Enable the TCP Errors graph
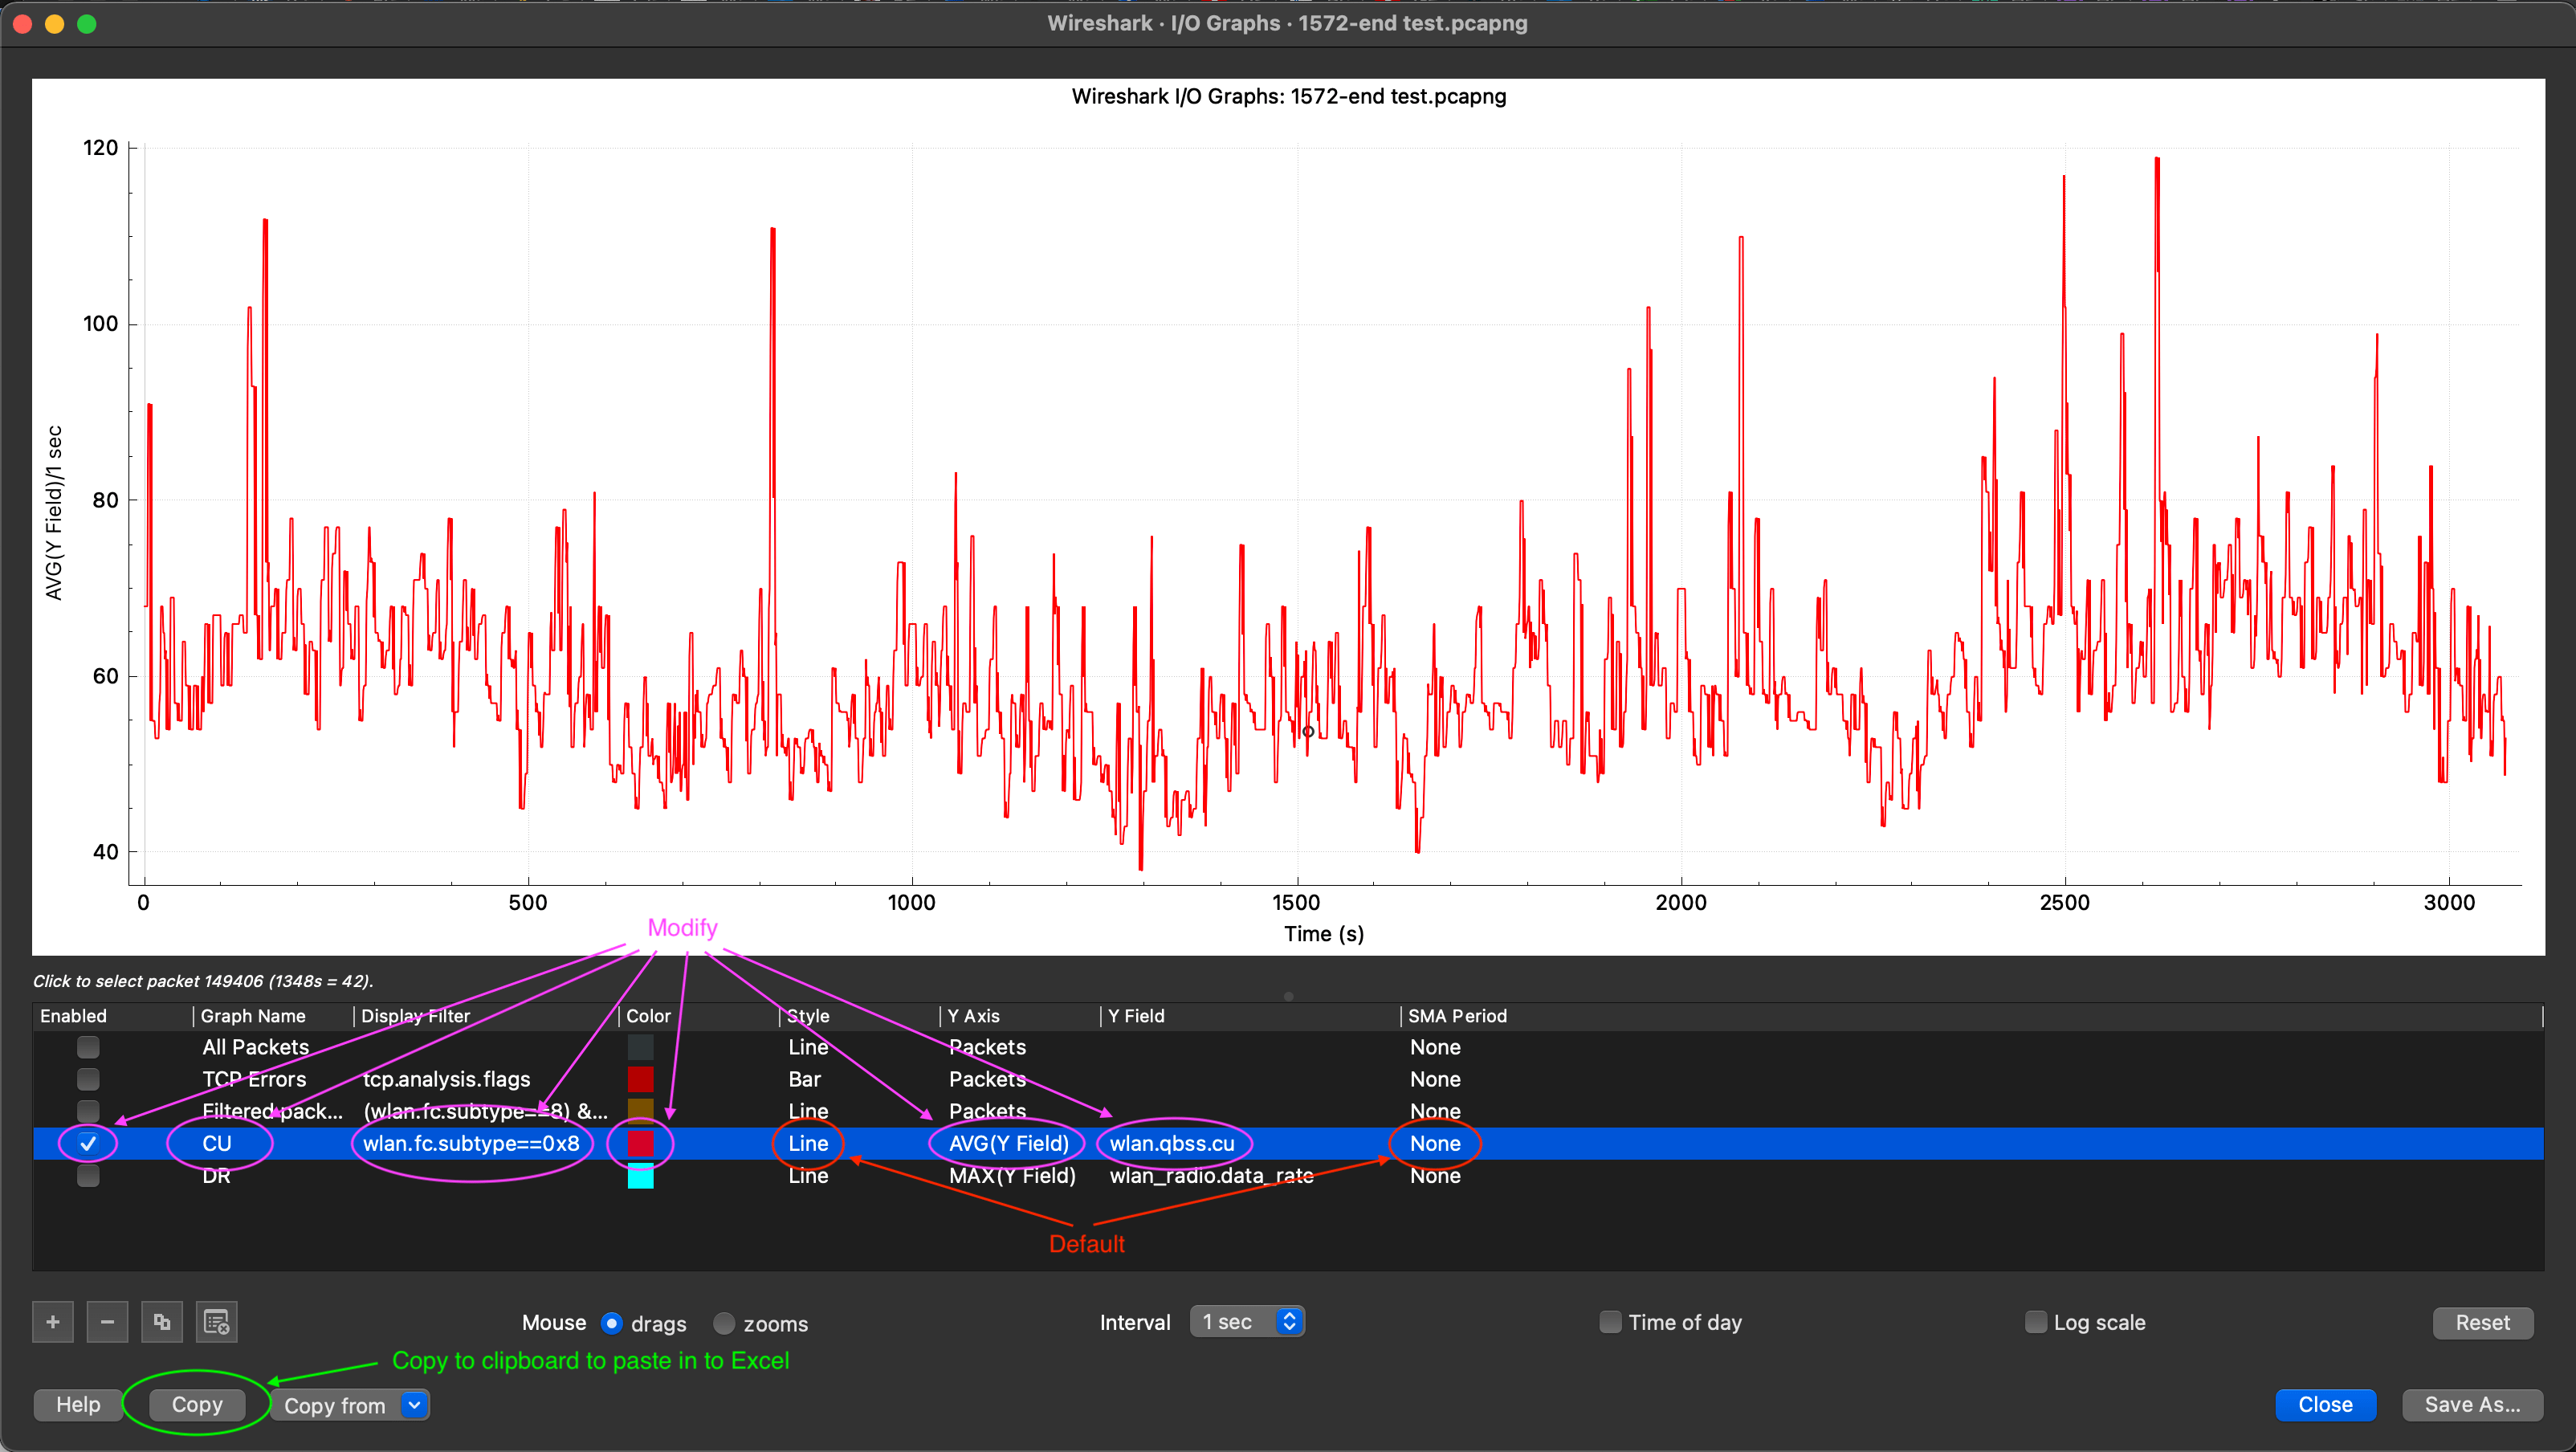 (88, 1079)
